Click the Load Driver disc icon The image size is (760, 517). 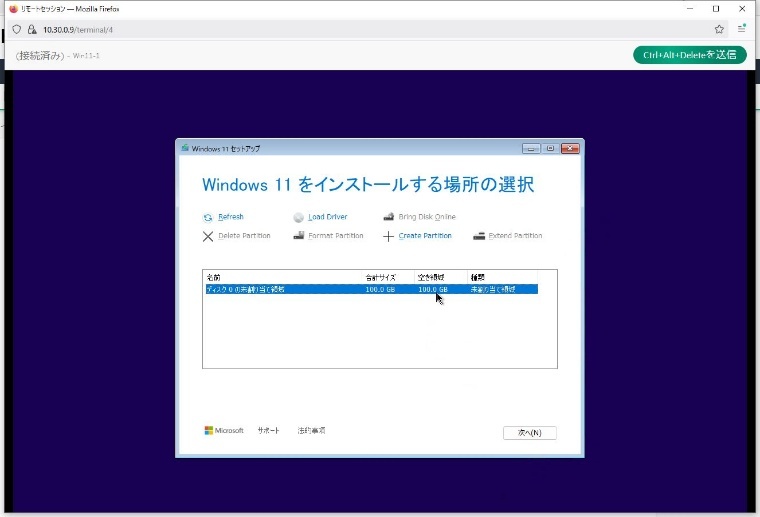(298, 217)
